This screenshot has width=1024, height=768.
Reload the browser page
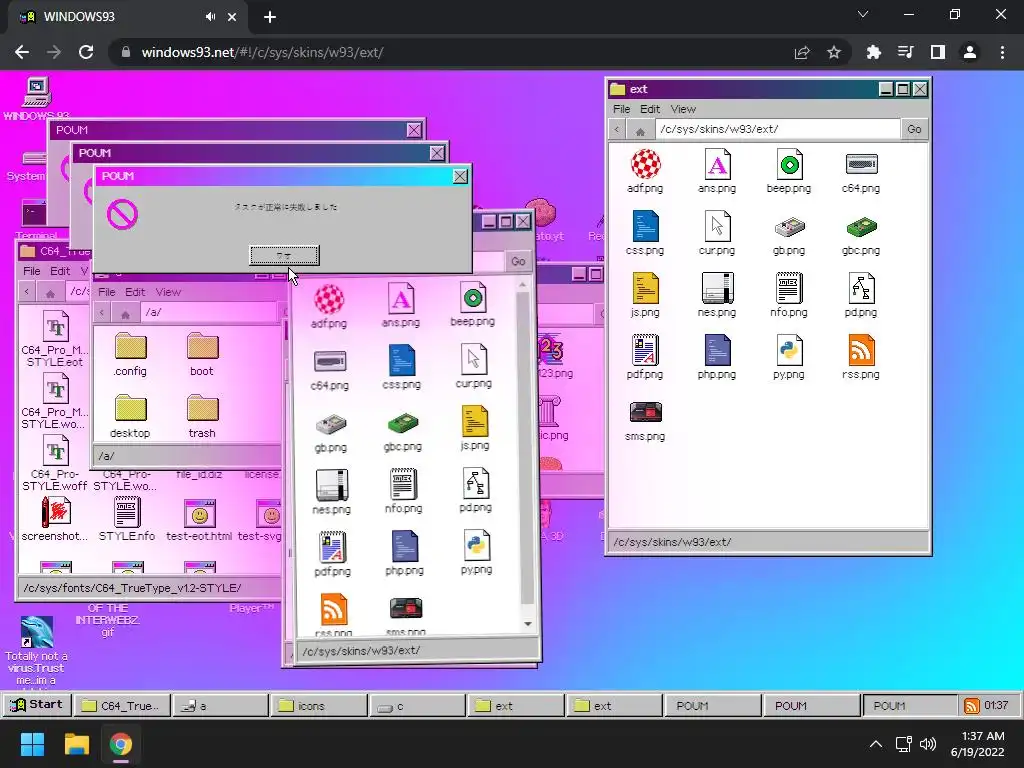click(86, 52)
